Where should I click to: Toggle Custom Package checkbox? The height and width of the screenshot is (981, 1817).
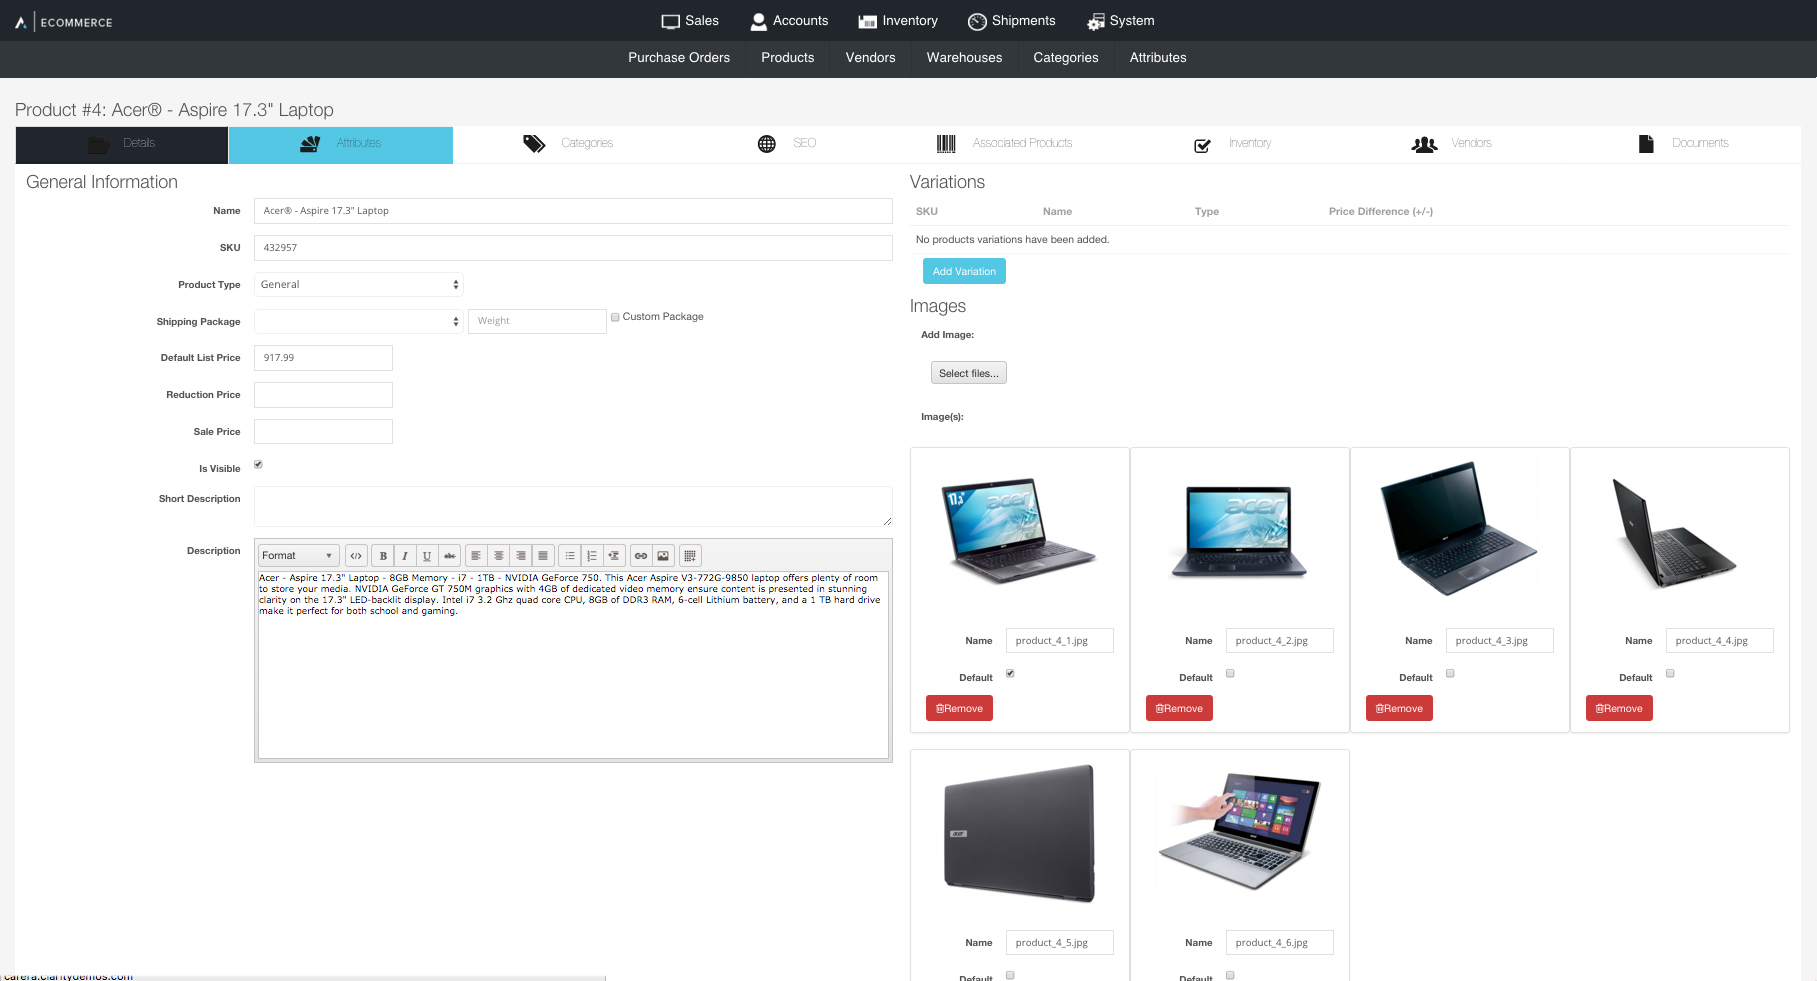pyautogui.click(x=615, y=317)
